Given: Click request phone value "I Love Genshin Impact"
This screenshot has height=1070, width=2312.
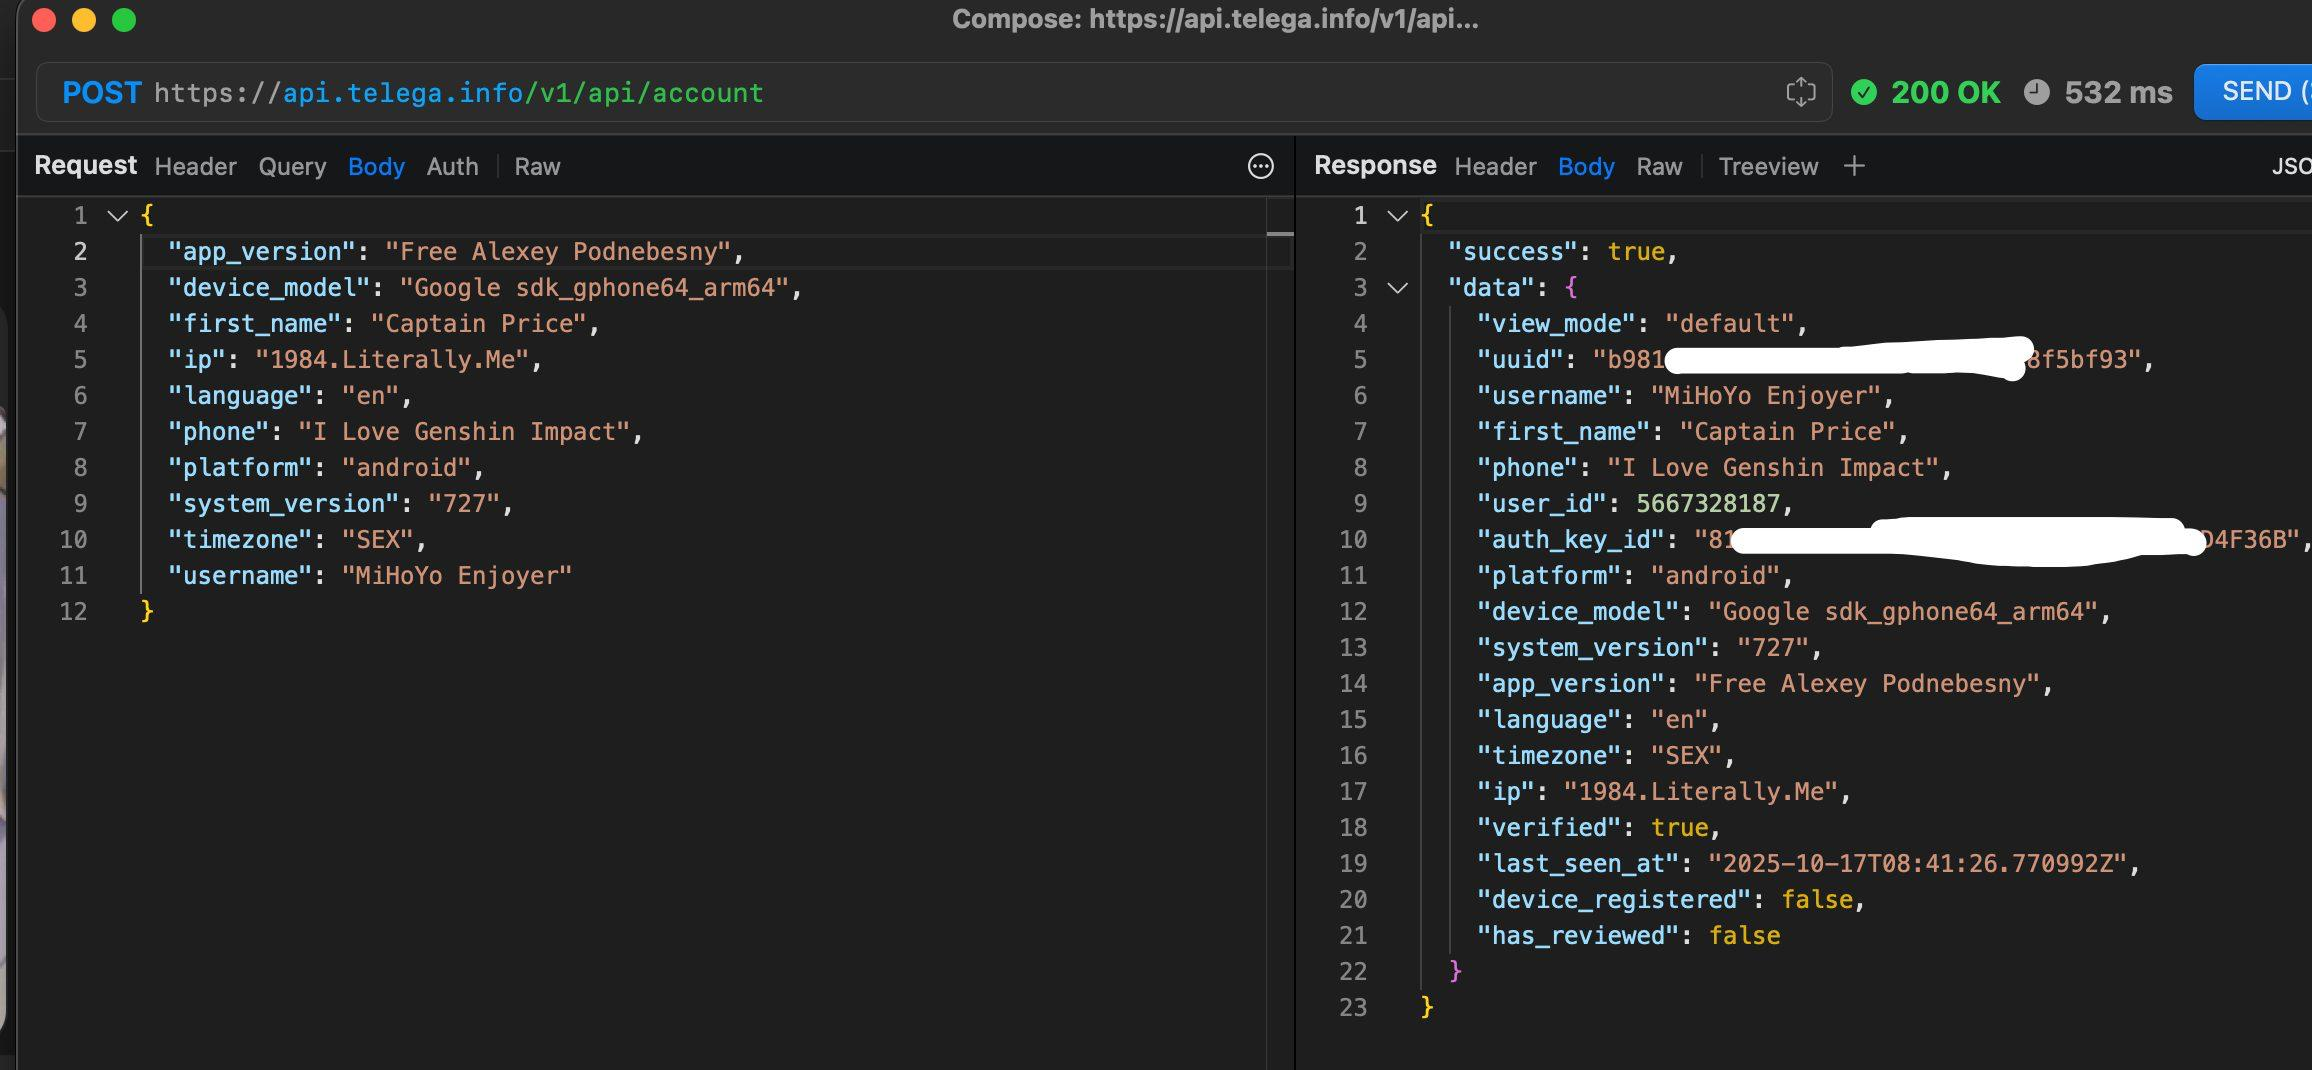Looking at the screenshot, I should coord(464,432).
